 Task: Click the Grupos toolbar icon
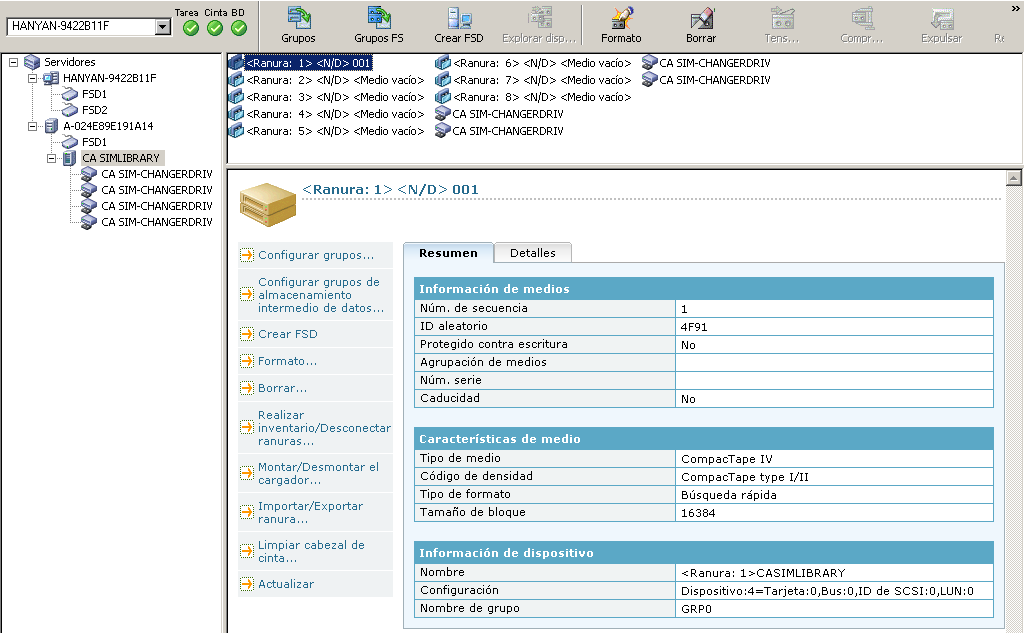tap(298, 18)
